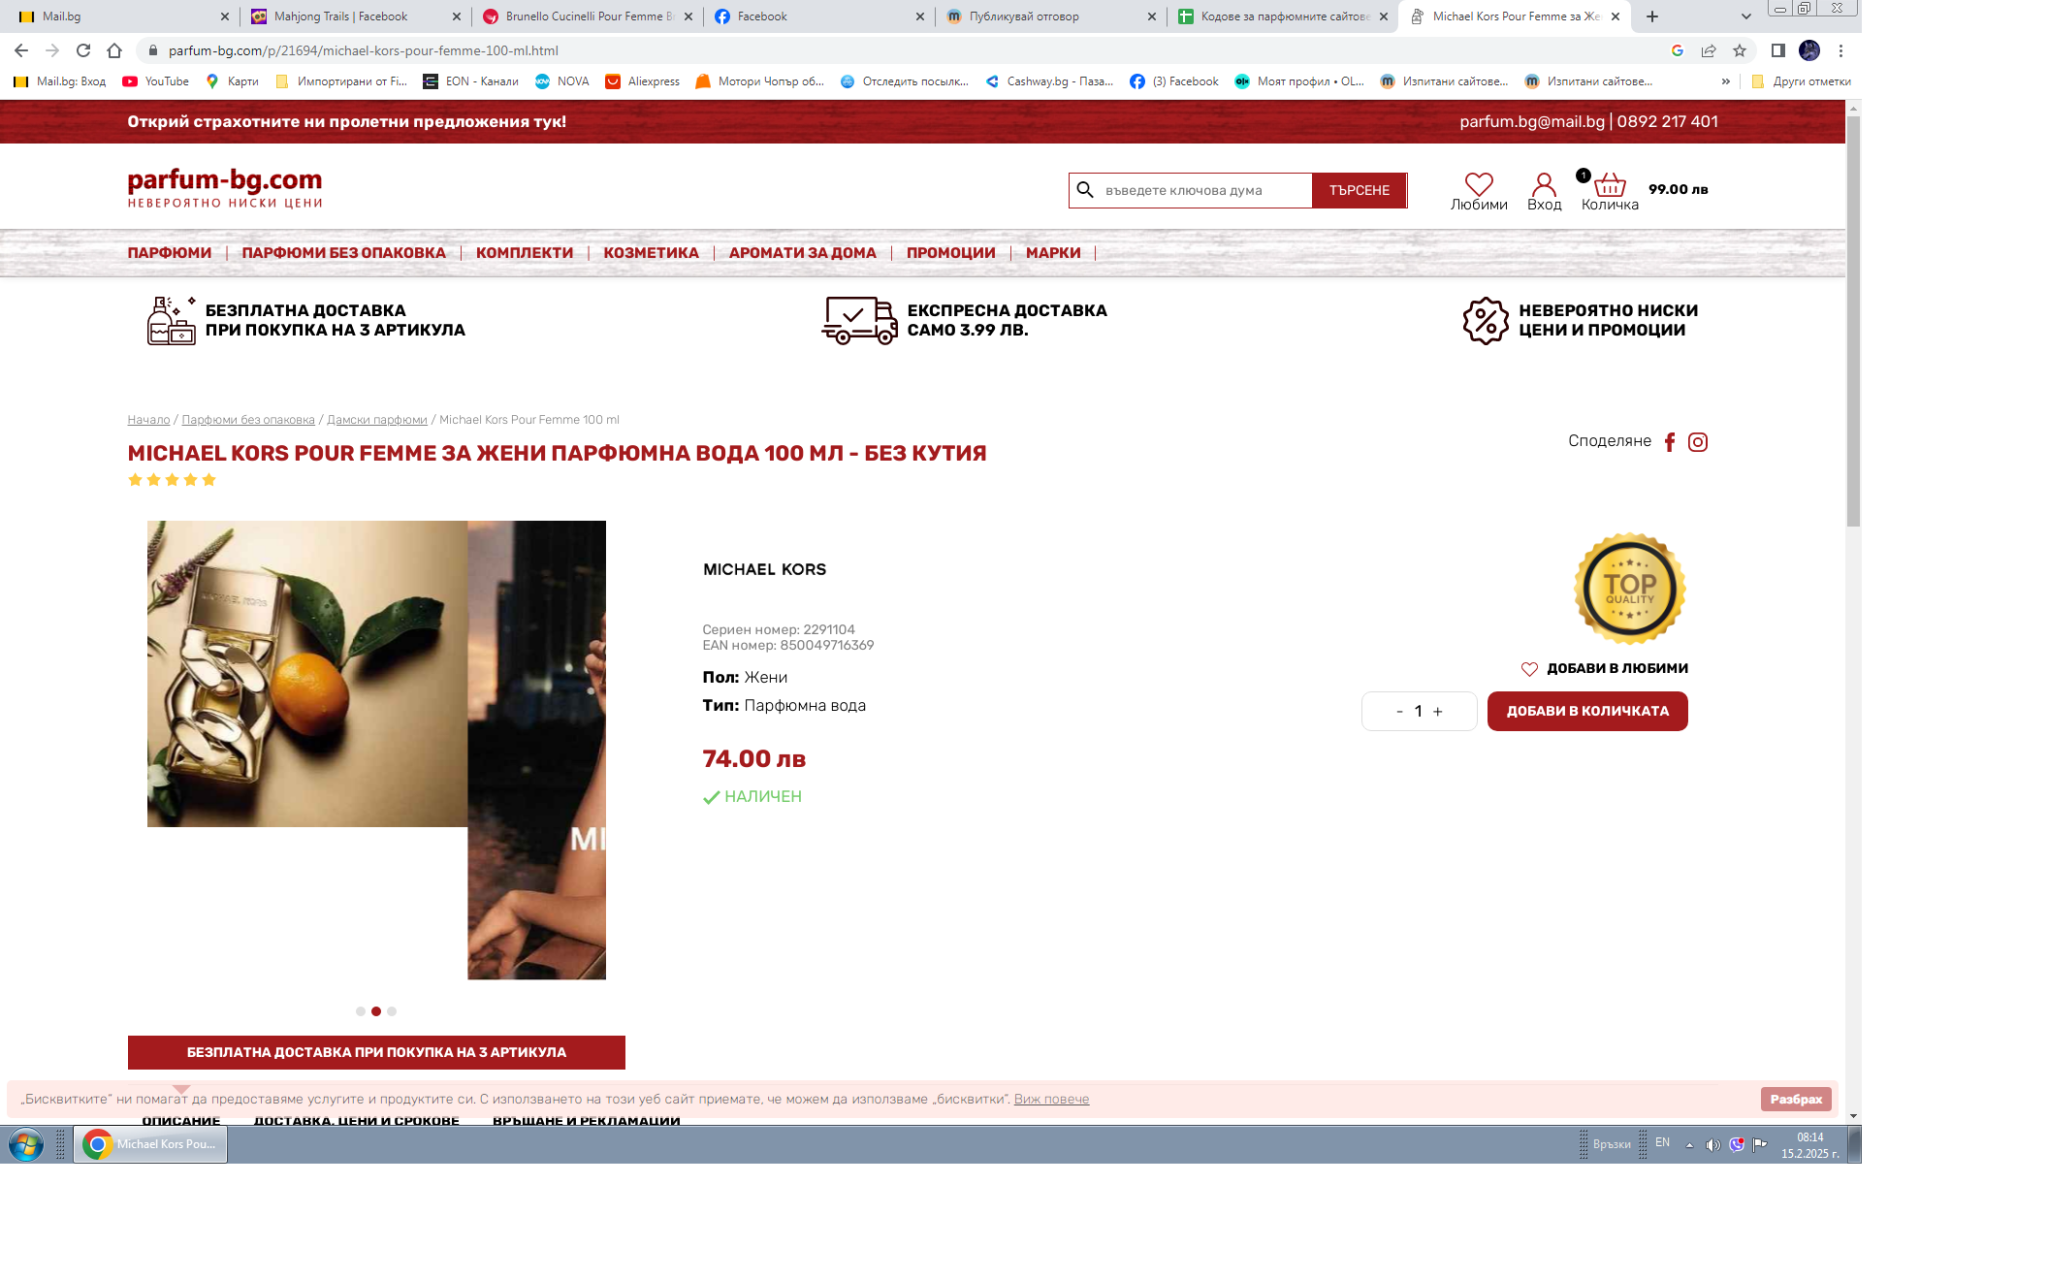Open Google Translate icon in address bar

1677,50
